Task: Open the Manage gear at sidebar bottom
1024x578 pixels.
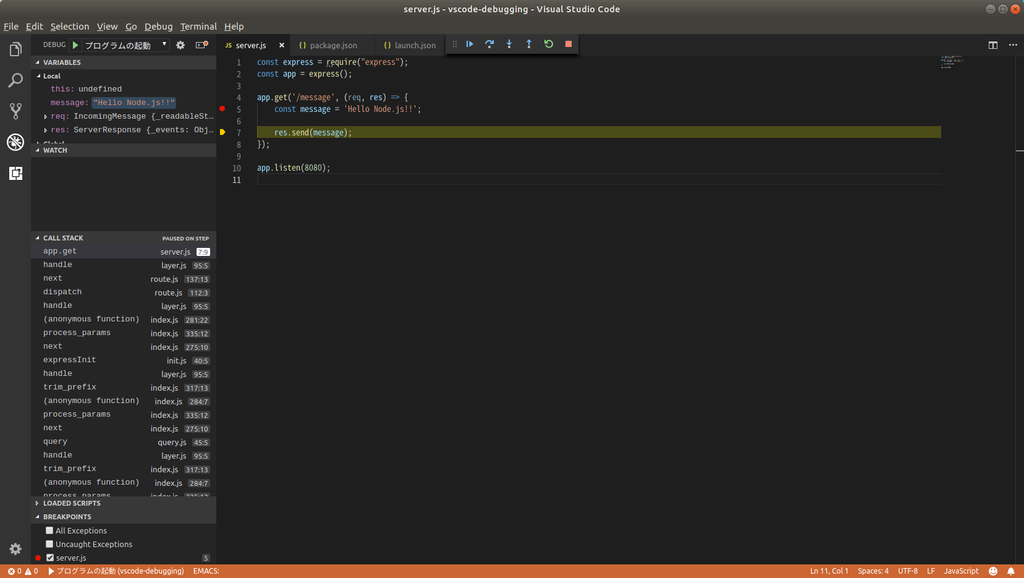Action: pyautogui.click(x=15, y=549)
